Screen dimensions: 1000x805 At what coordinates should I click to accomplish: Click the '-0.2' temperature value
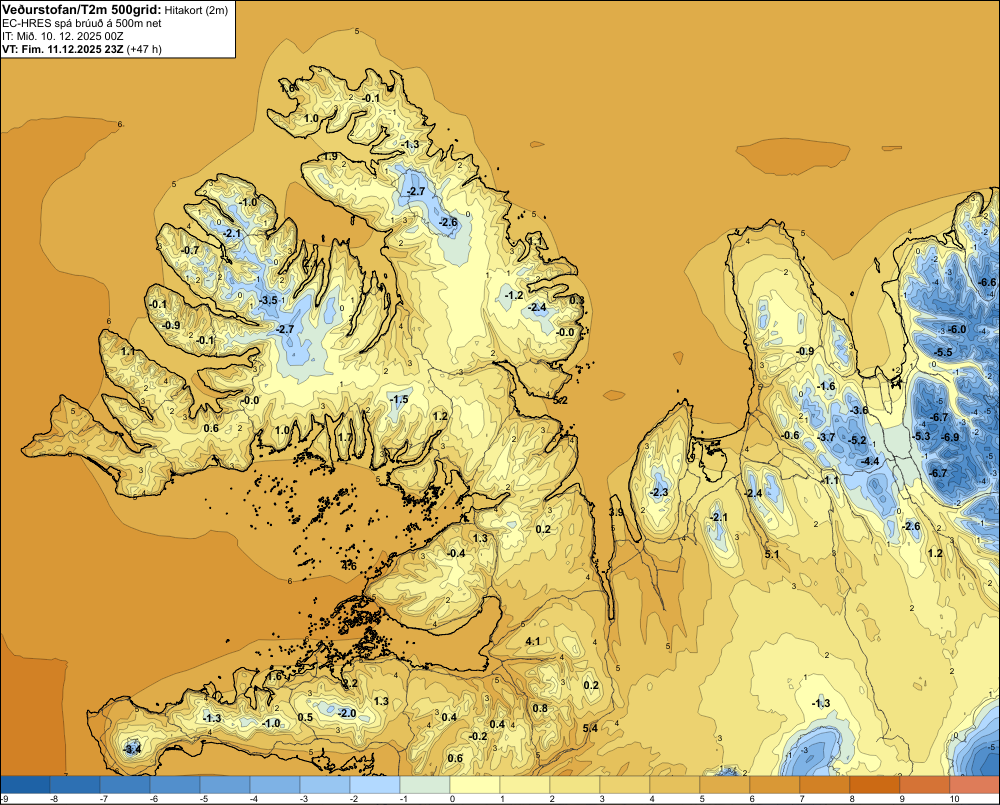click(478, 735)
